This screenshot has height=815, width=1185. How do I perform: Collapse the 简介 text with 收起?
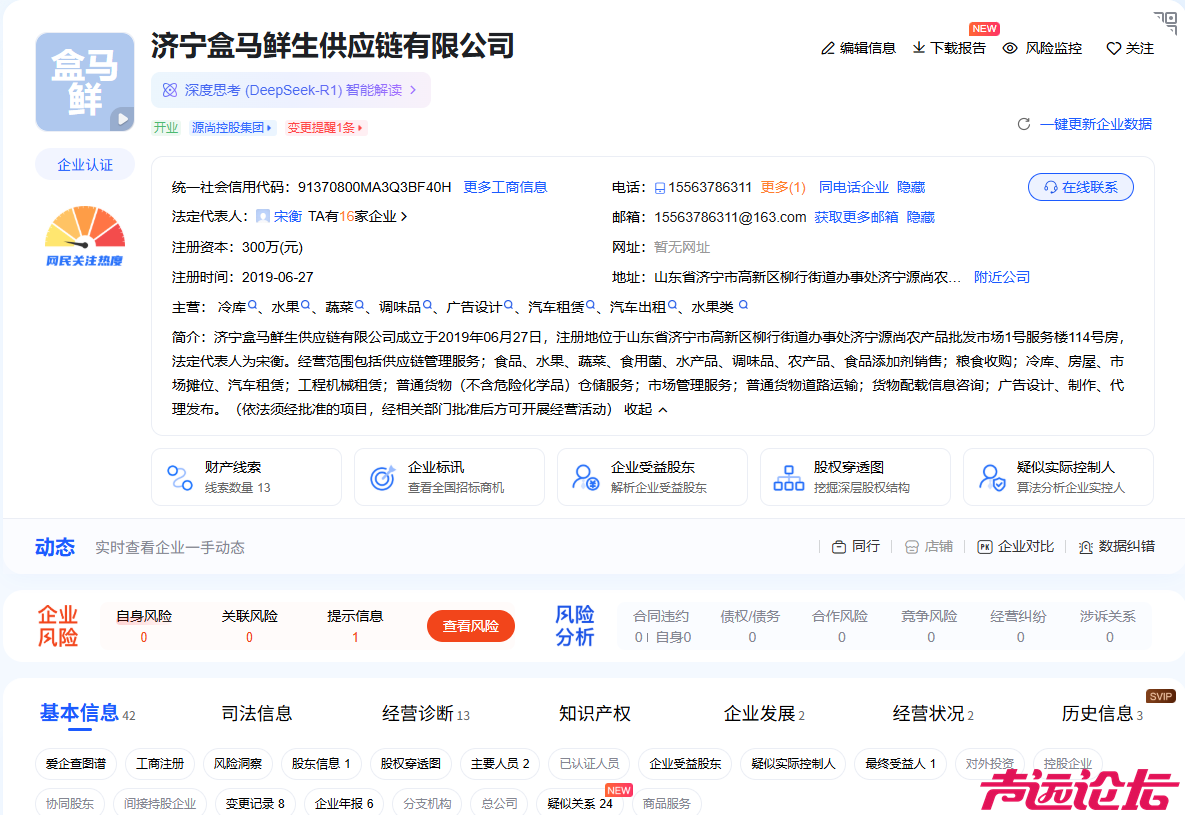[645, 409]
